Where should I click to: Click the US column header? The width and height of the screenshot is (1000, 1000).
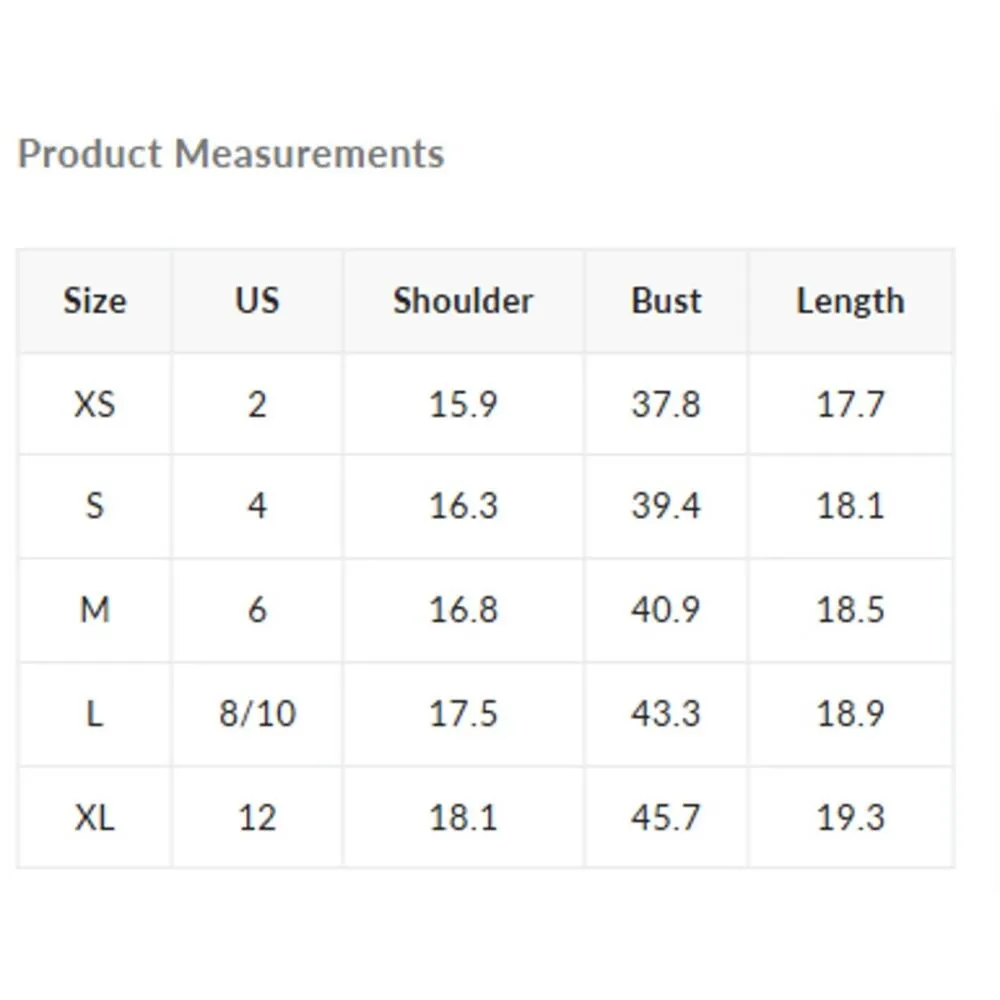pos(257,301)
